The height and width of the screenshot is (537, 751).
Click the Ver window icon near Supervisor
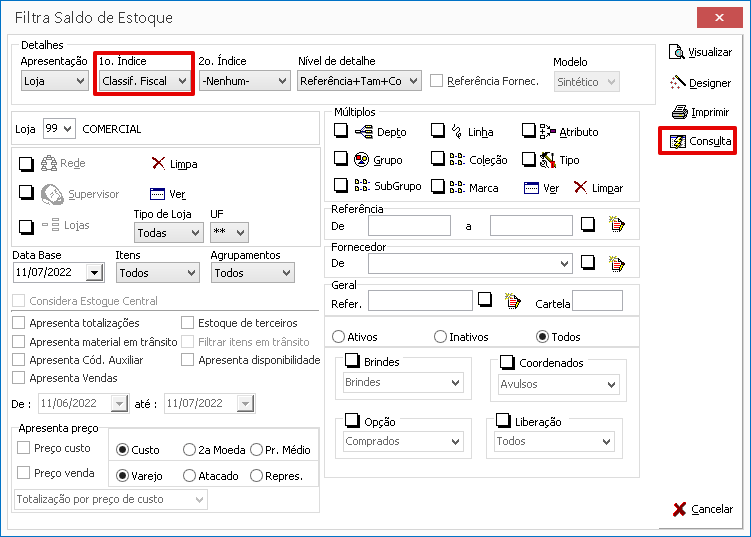pyautogui.click(x=157, y=194)
